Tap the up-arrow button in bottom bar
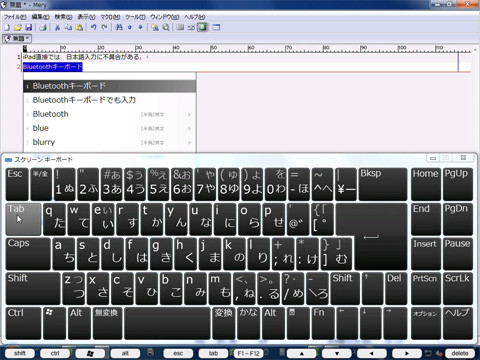The width and height of the screenshot is (480, 360). [301, 353]
